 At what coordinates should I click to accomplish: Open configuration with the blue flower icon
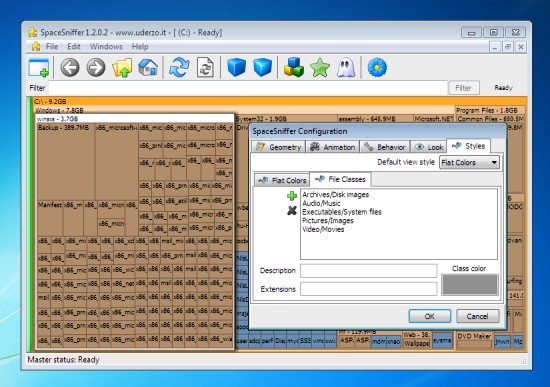pos(377,67)
